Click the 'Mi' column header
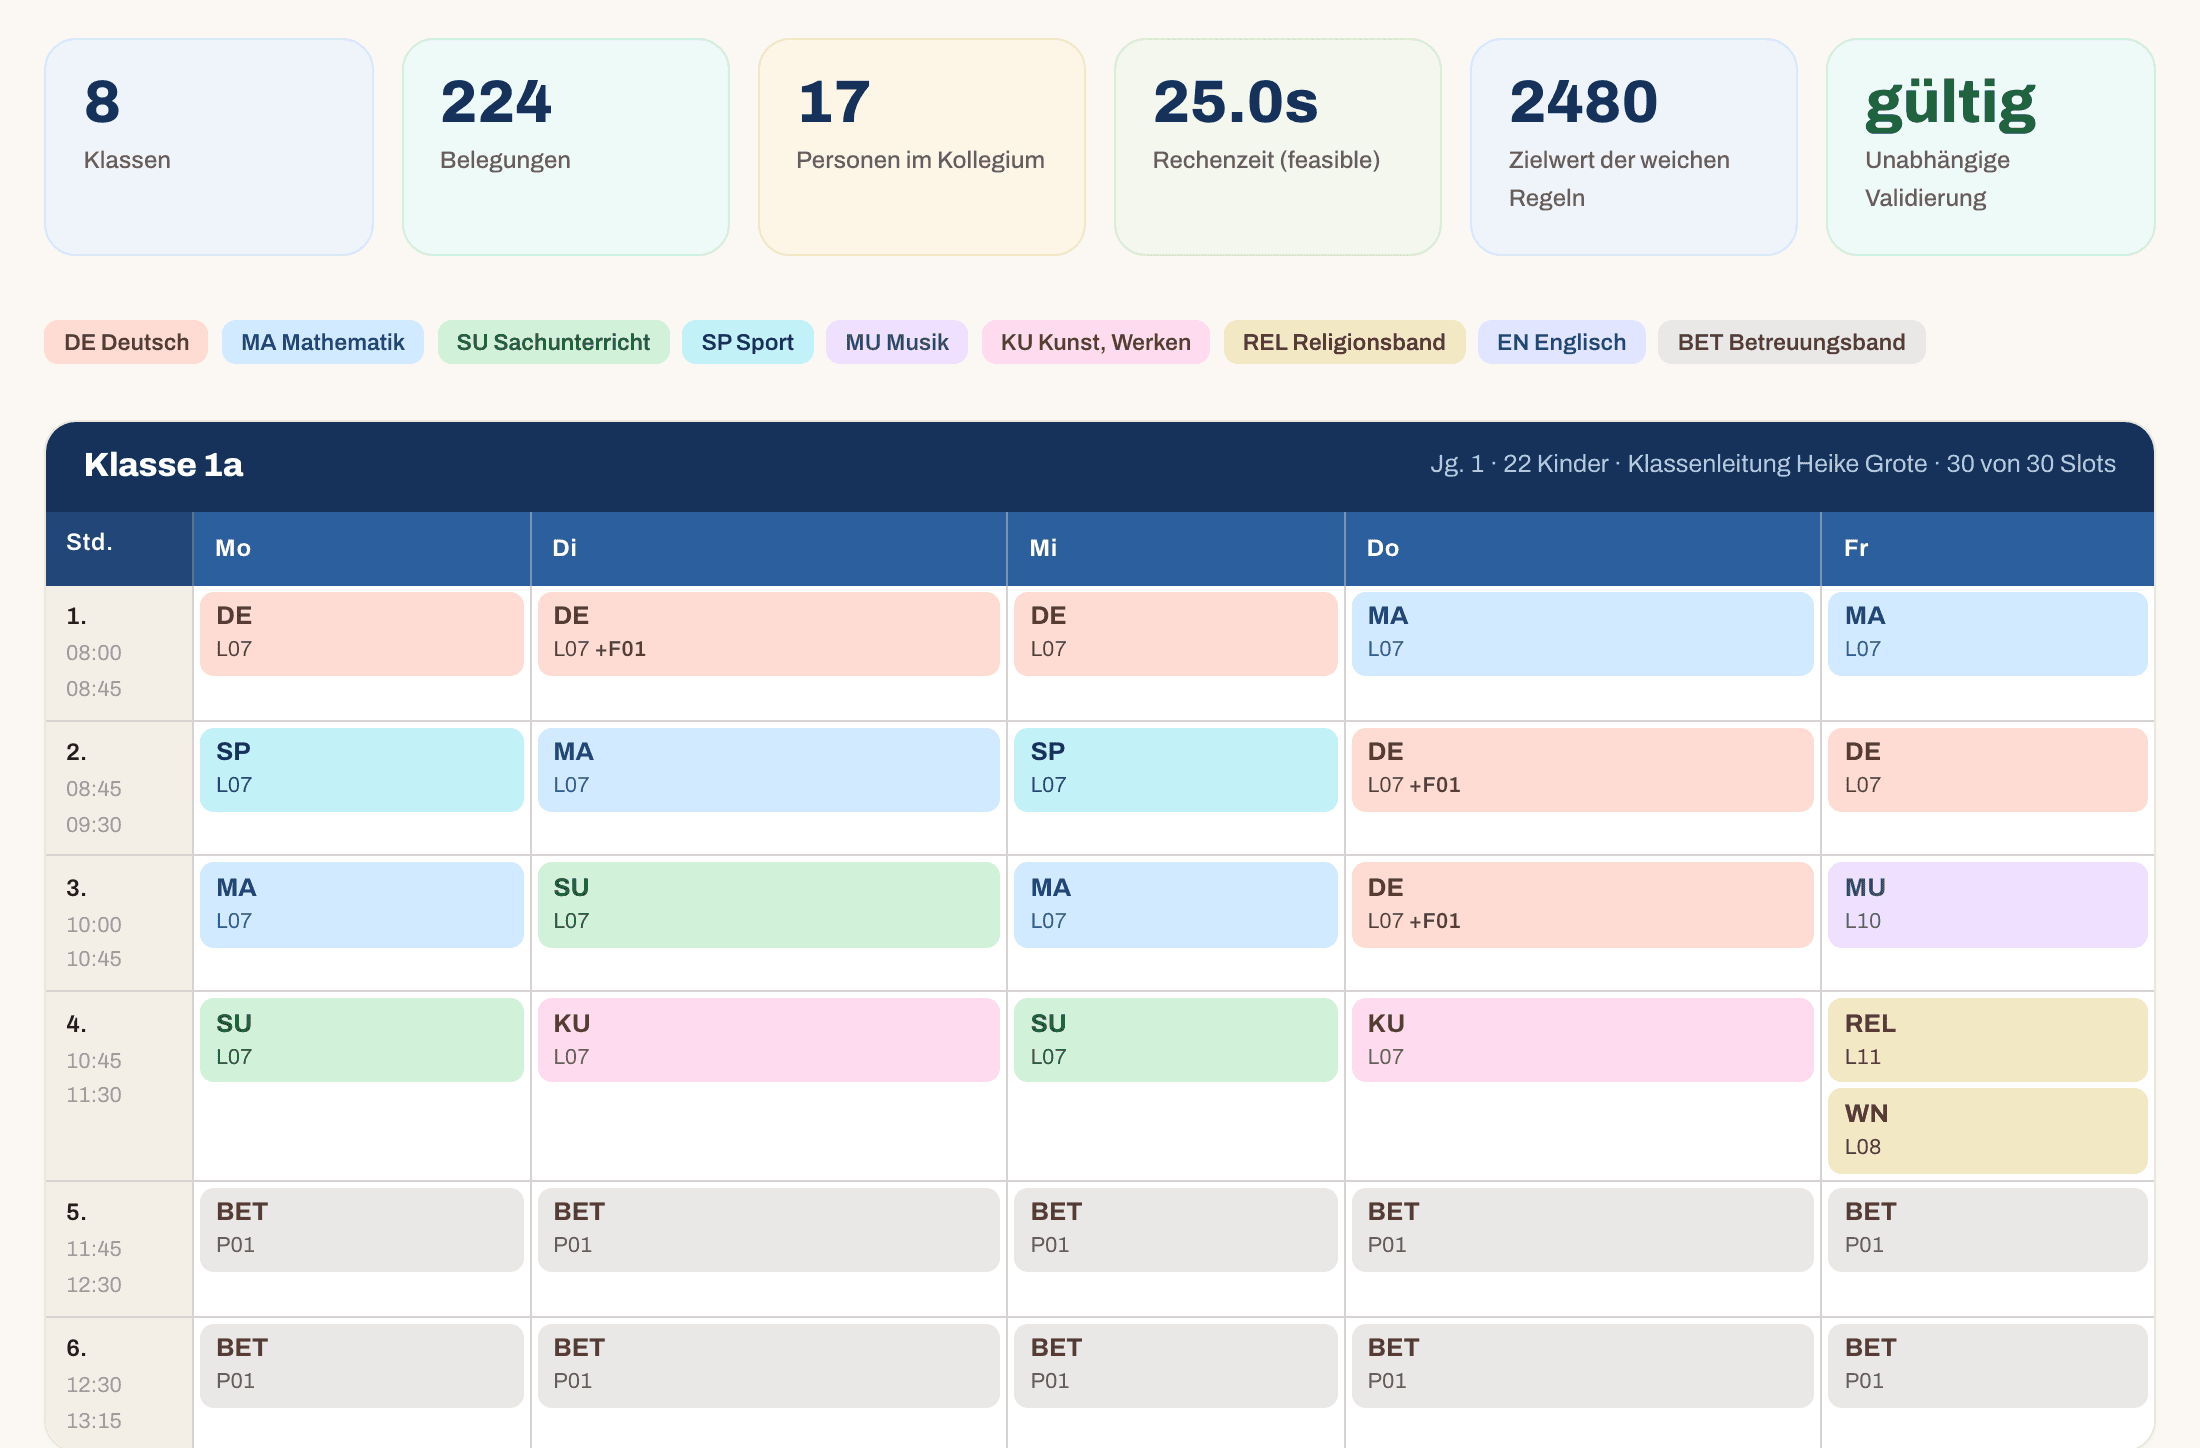The image size is (2200, 1448). tap(1176, 548)
